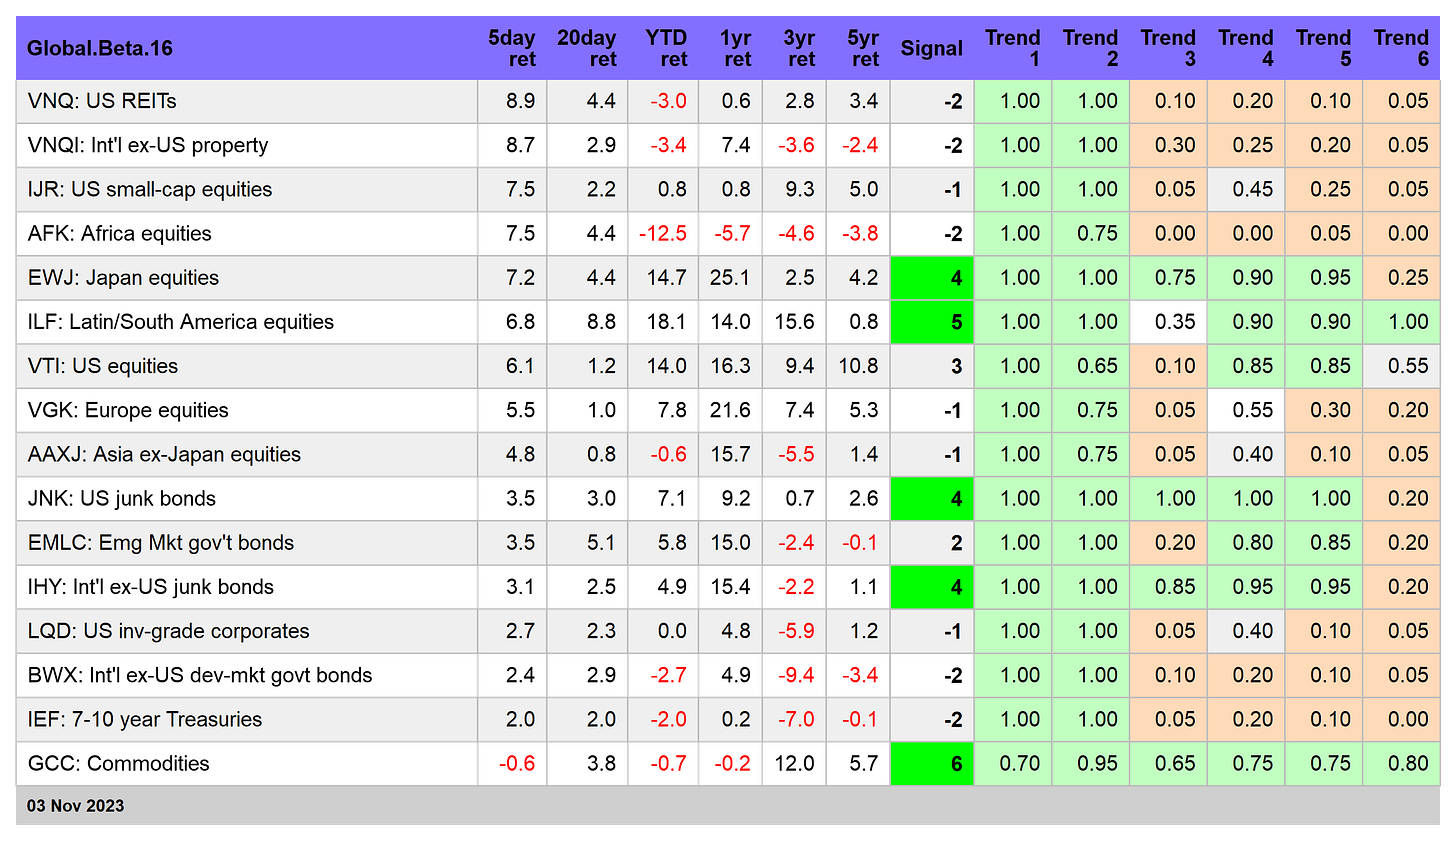Click the Trend 6 column header
Viewport: 1456px width, 841px height.
[x=1401, y=48]
